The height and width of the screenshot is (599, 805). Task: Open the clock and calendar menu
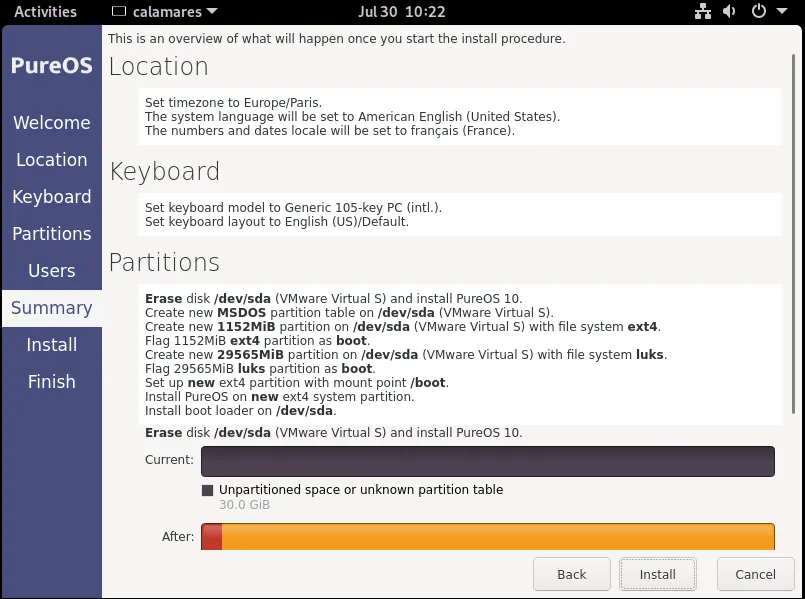[x=401, y=12]
